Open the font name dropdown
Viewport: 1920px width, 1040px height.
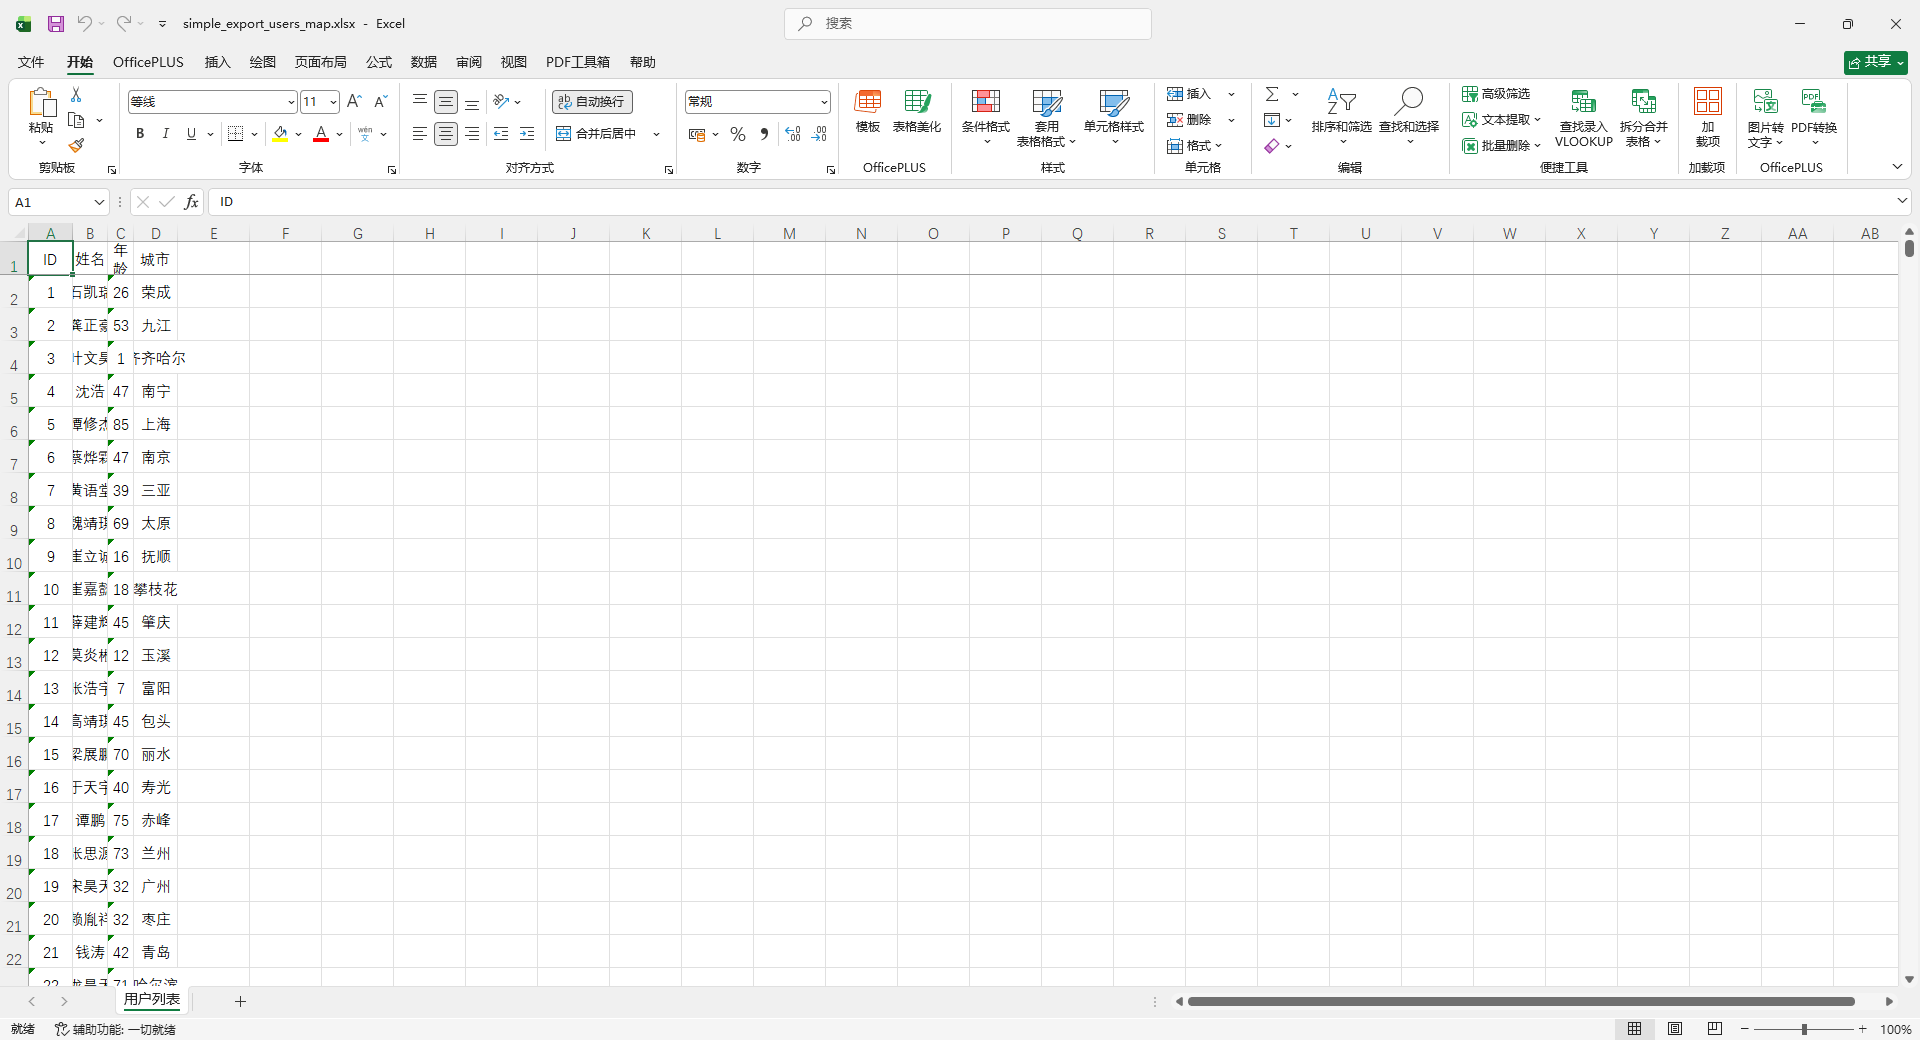coord(291,102)
